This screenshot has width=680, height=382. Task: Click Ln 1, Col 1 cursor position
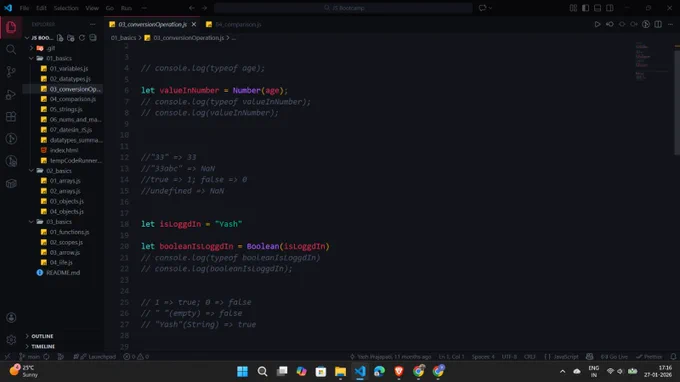451,356
